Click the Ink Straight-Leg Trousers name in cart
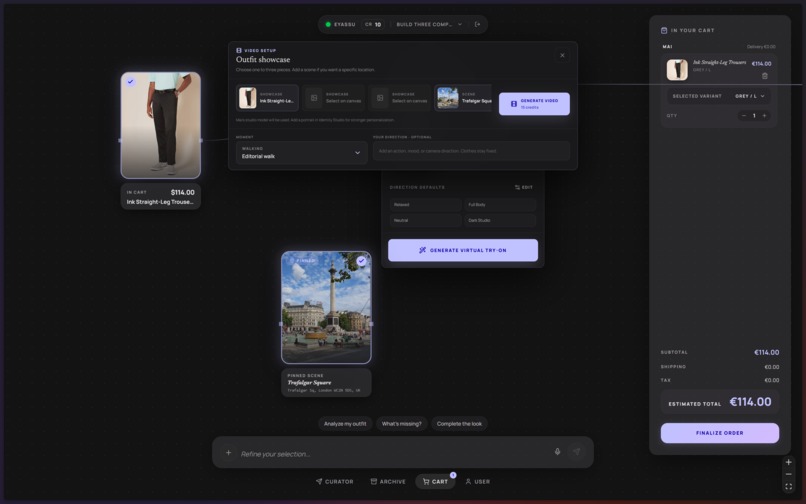The height and width of the screenshot is (504, 806). (719, 62)
